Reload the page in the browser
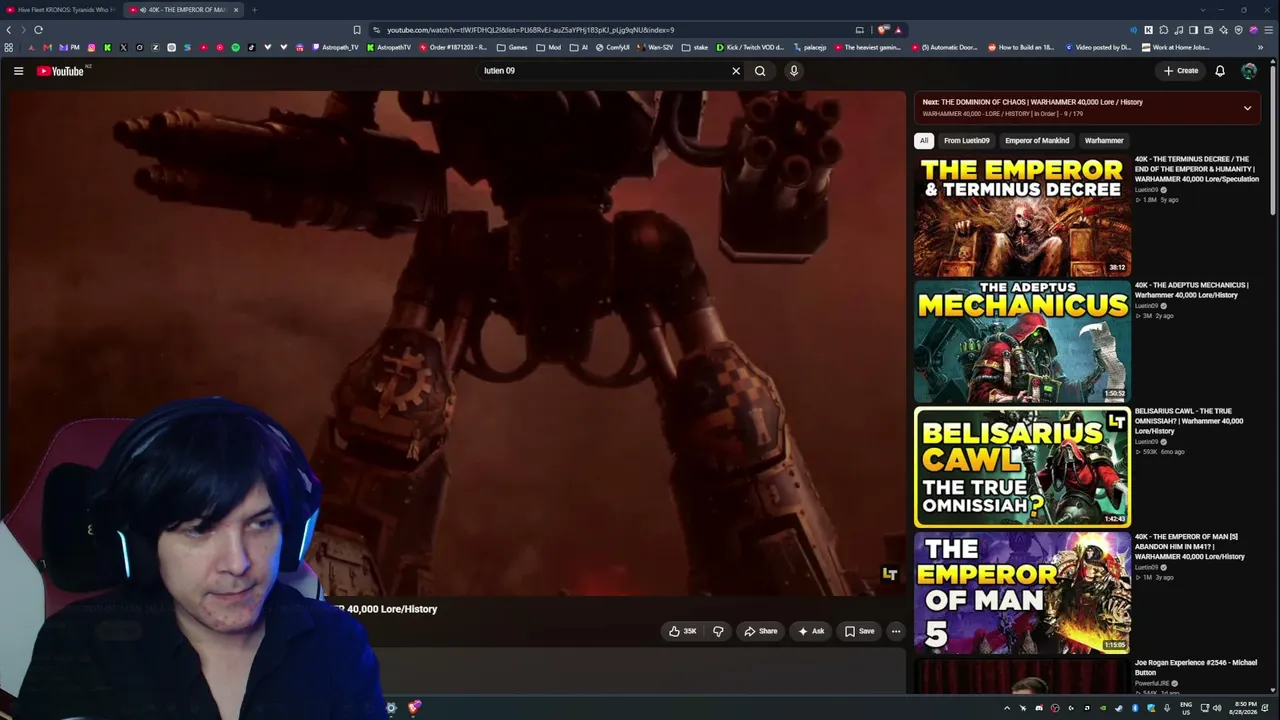Viewport: 1280px width, 720px height. [x=38, y=30]
